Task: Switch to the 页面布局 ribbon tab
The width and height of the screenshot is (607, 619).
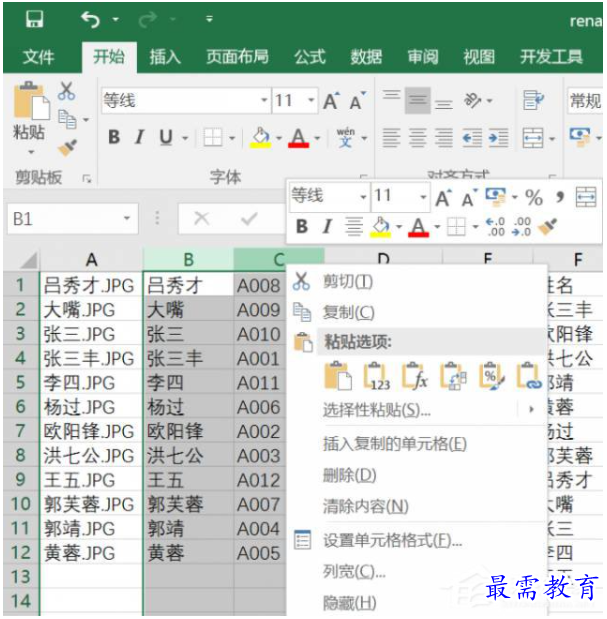Action: click(237, 57)
